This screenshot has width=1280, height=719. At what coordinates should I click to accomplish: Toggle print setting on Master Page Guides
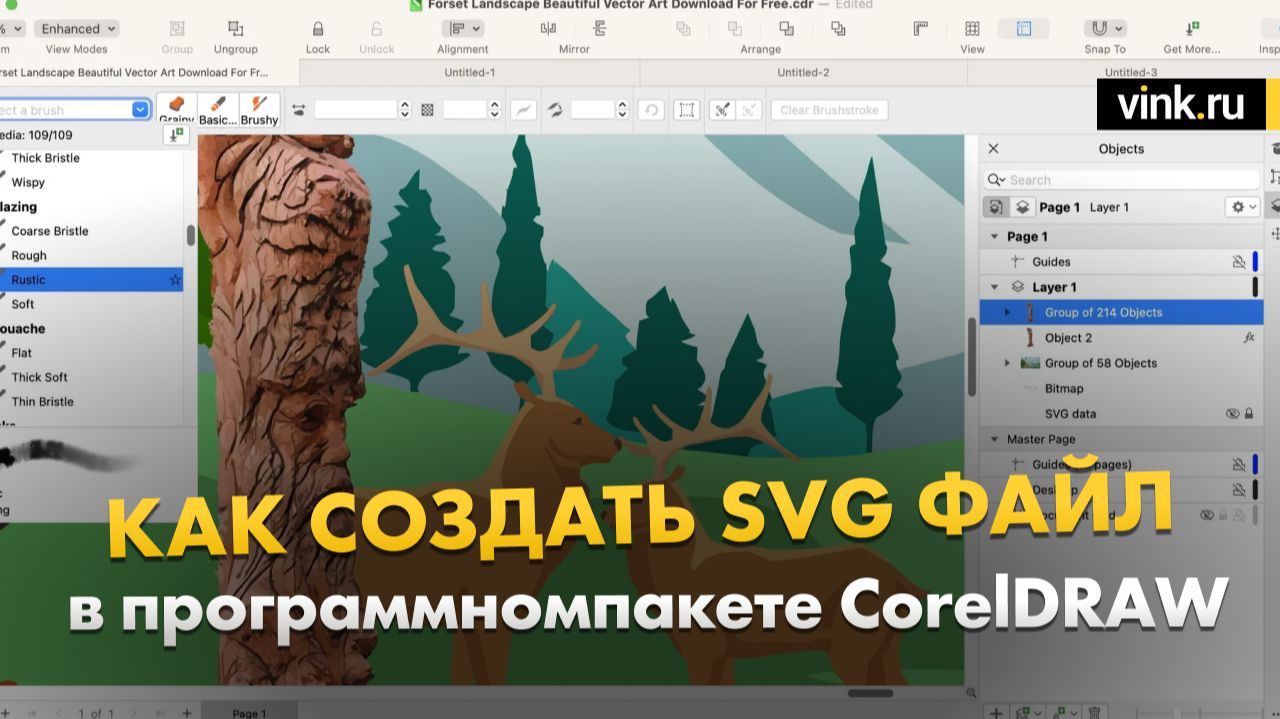(x=1239, y=465)
